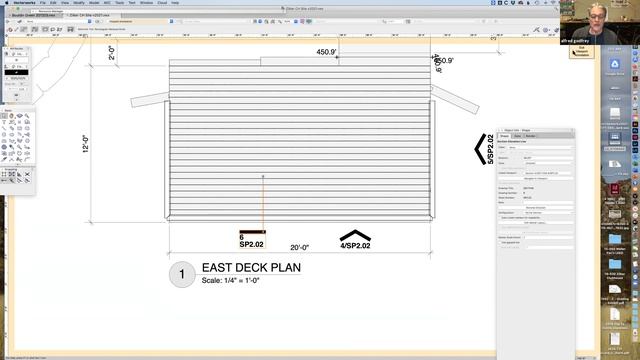Open the File menu
This screenshot has height=360, width=640.
(x=42, y=2)
